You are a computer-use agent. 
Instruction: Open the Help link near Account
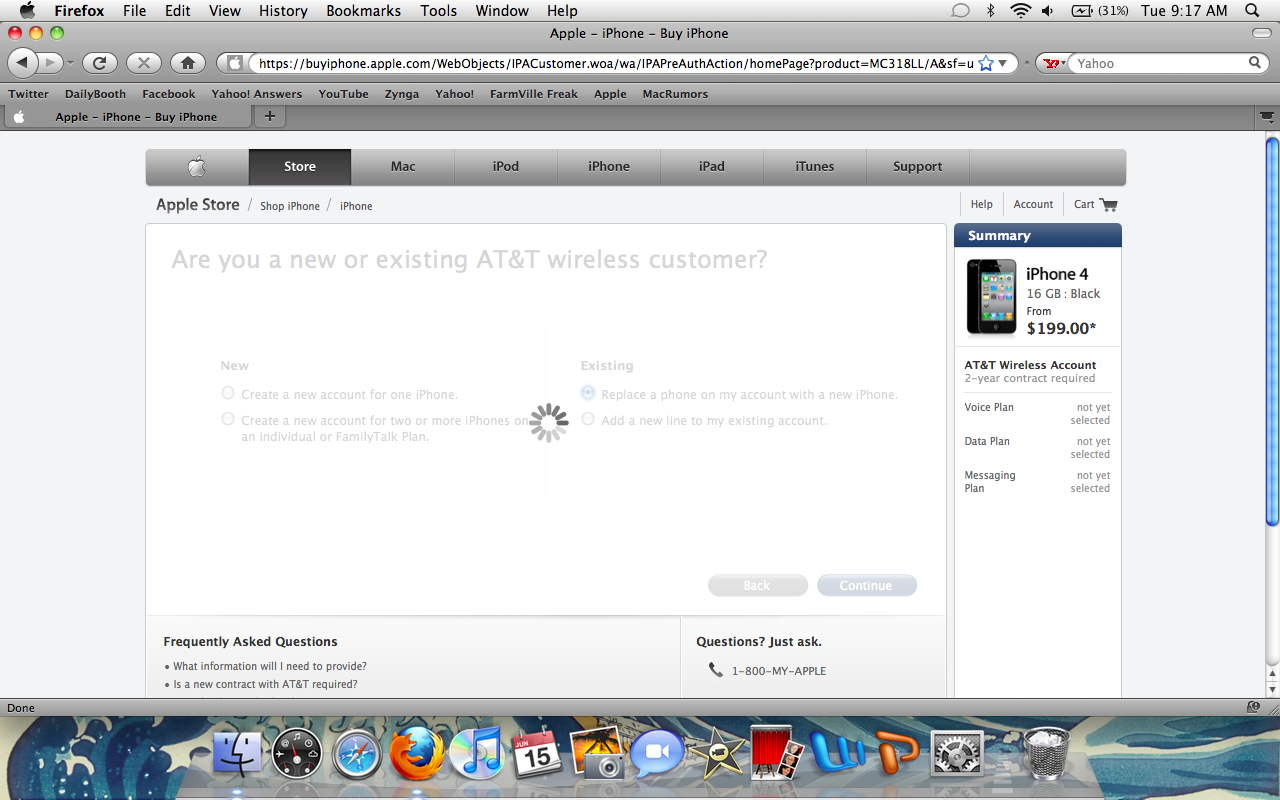982,204
